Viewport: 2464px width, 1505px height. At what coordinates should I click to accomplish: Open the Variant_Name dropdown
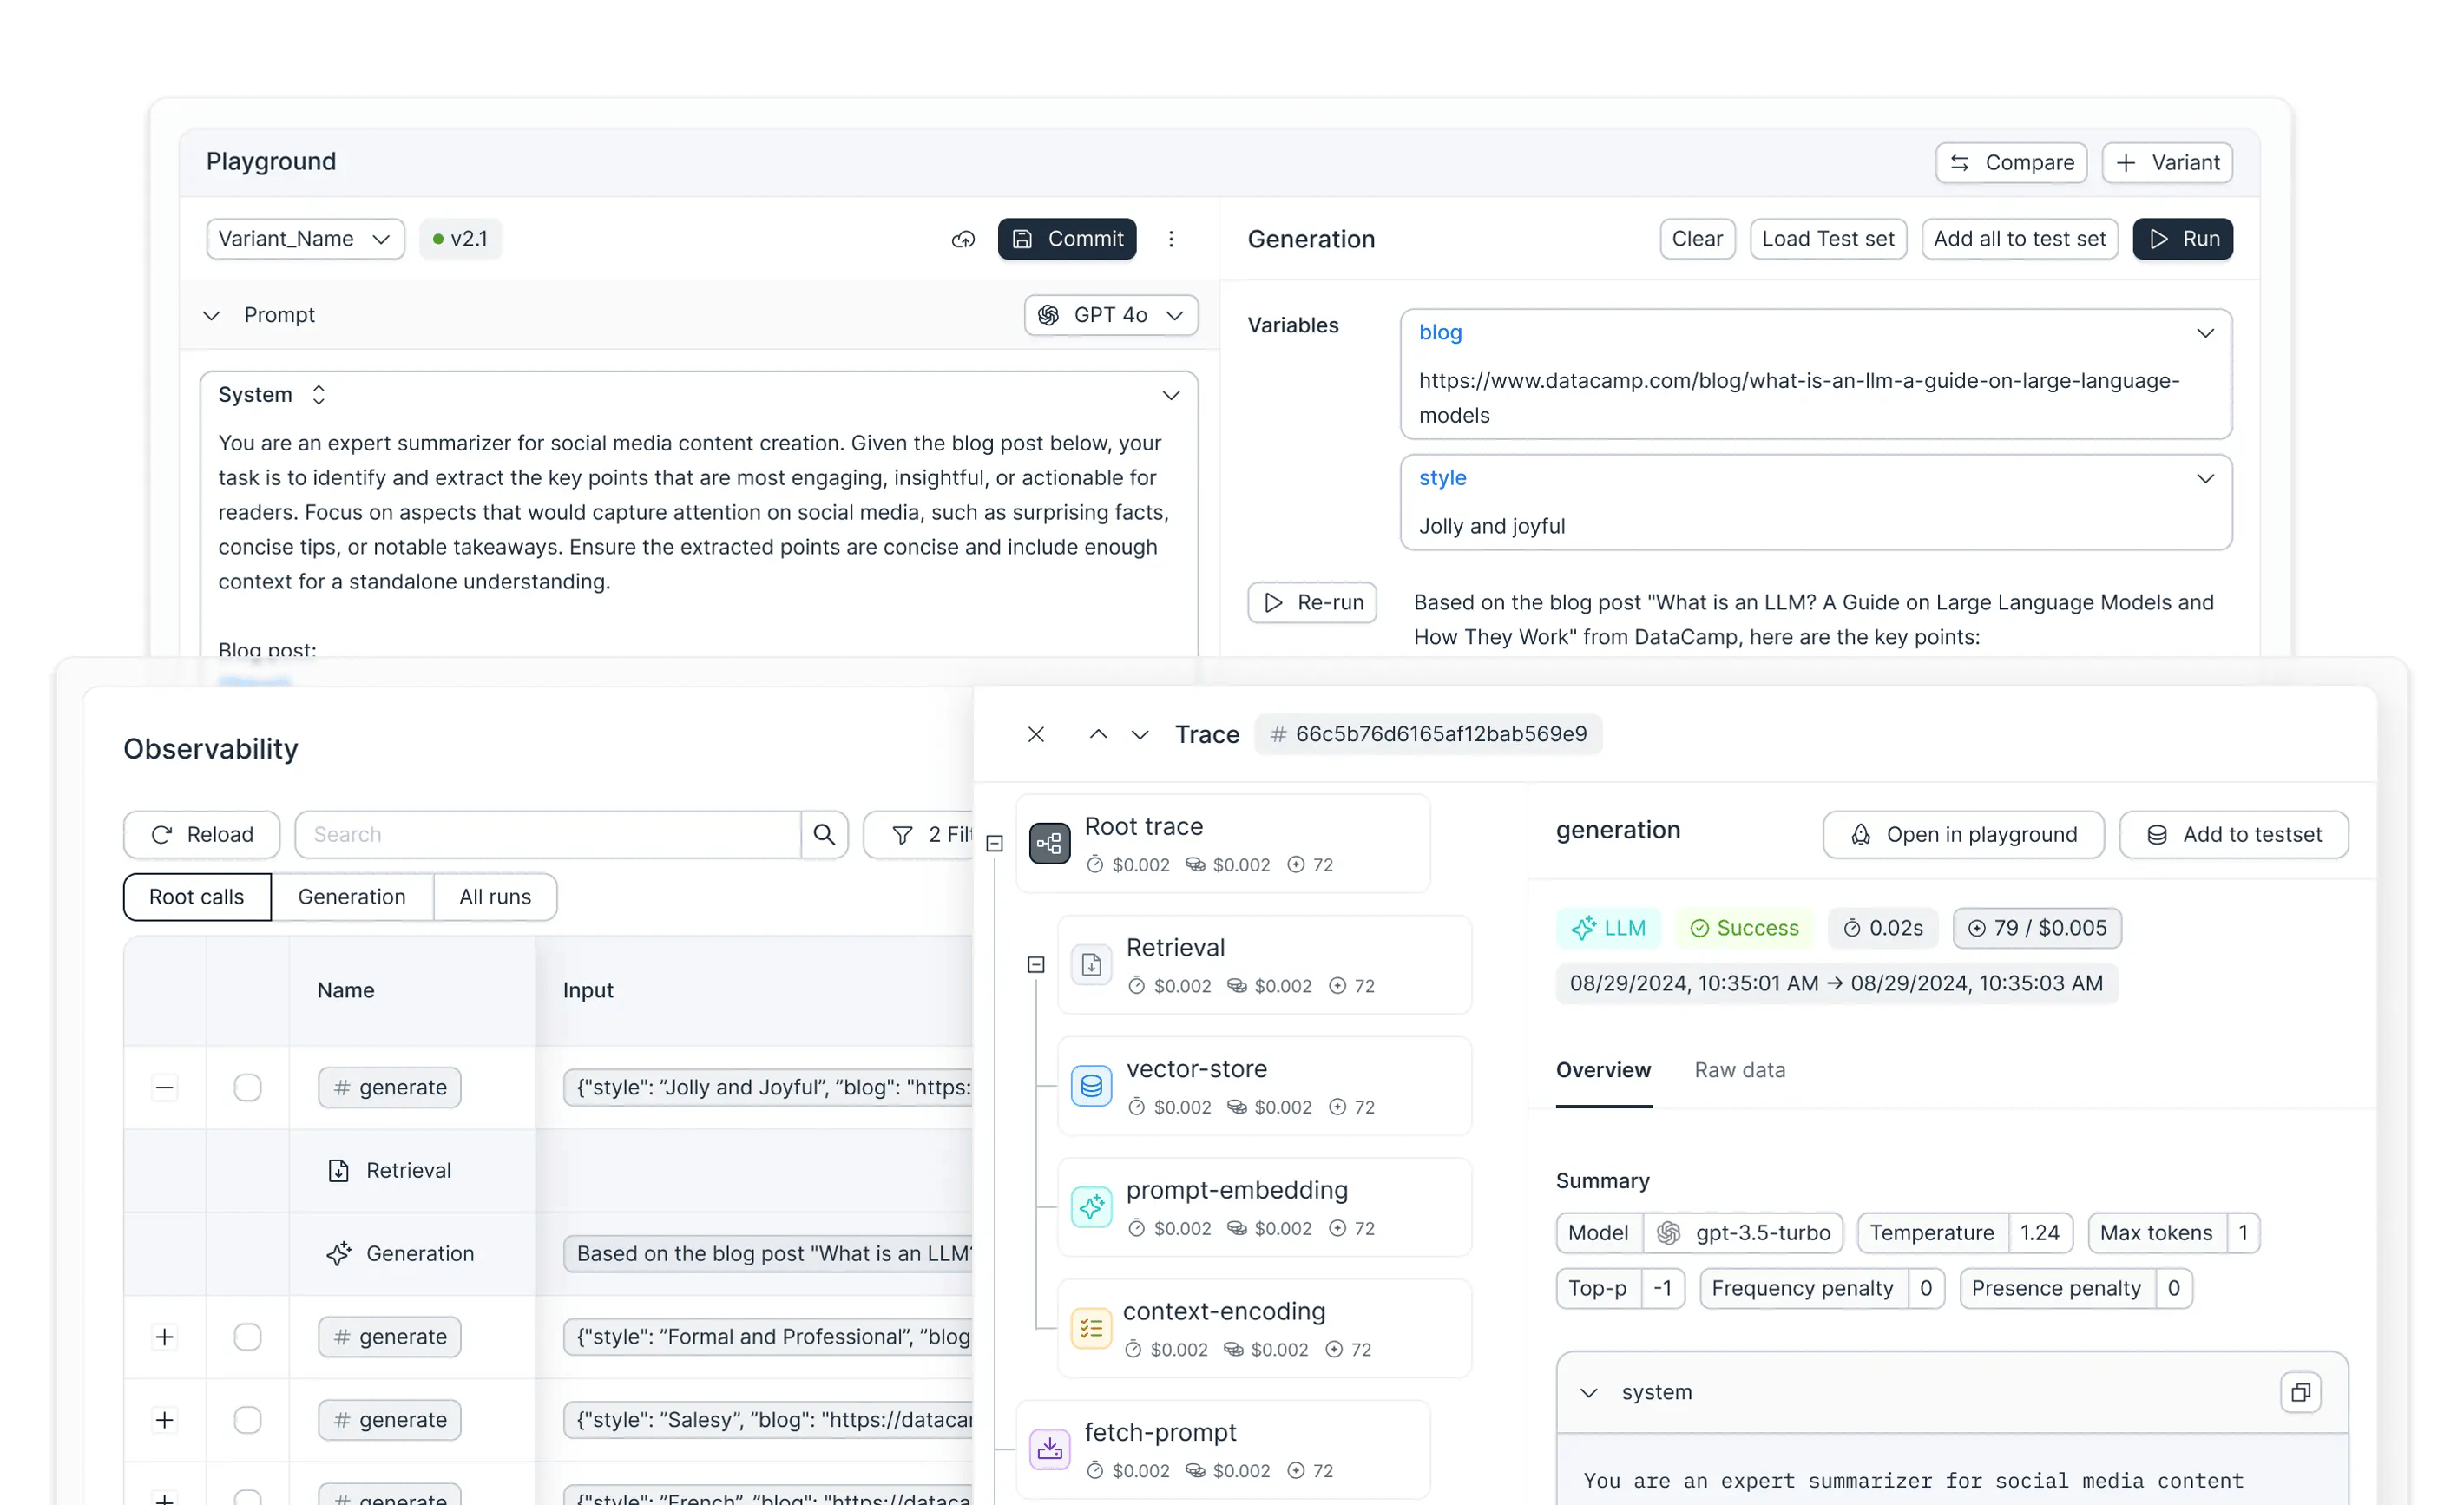click(x=305, y=239)
